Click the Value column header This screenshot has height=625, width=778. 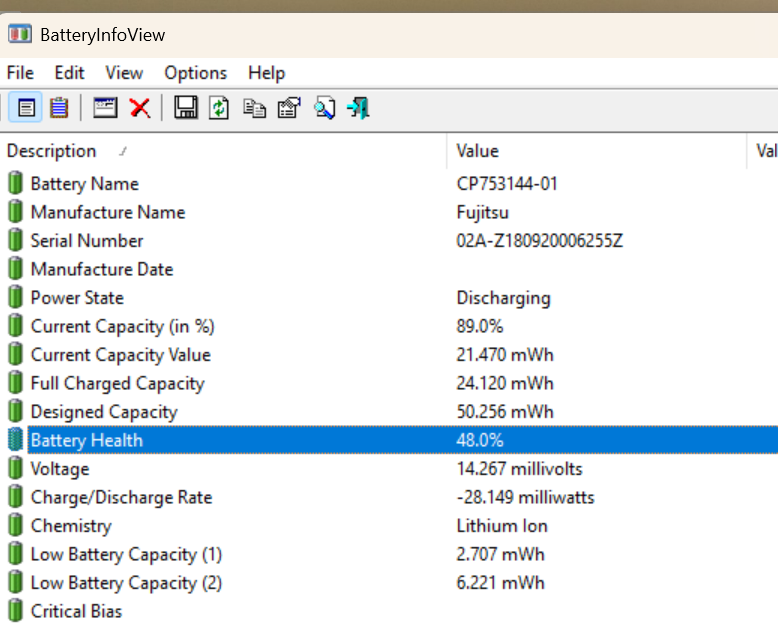point(597,151)
